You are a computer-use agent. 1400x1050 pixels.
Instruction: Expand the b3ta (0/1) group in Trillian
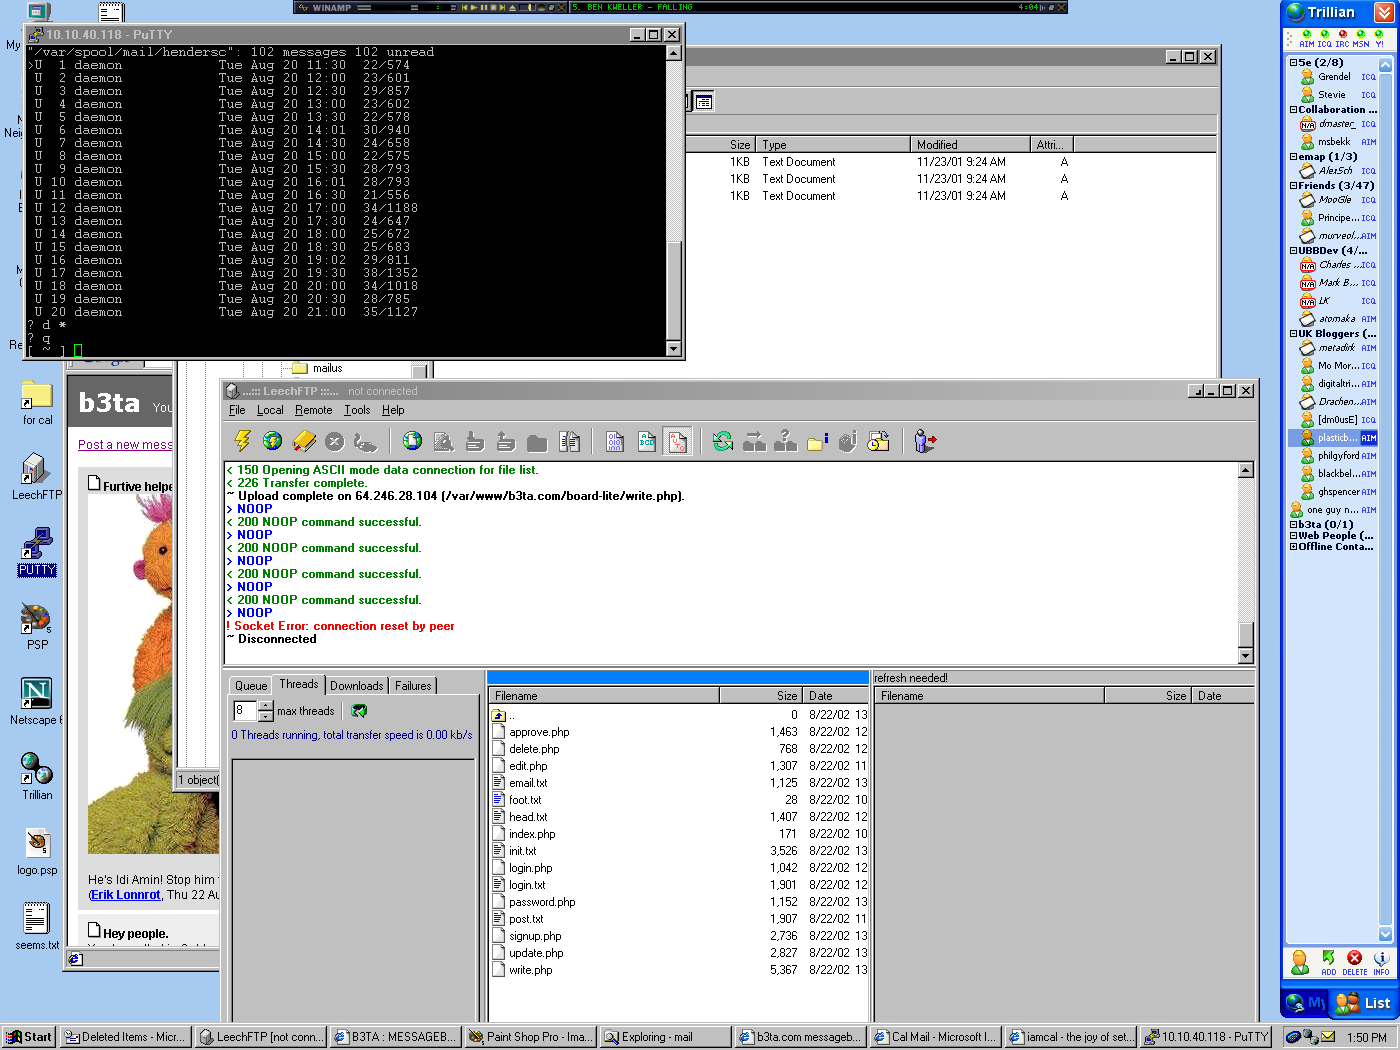[1293, 524]
